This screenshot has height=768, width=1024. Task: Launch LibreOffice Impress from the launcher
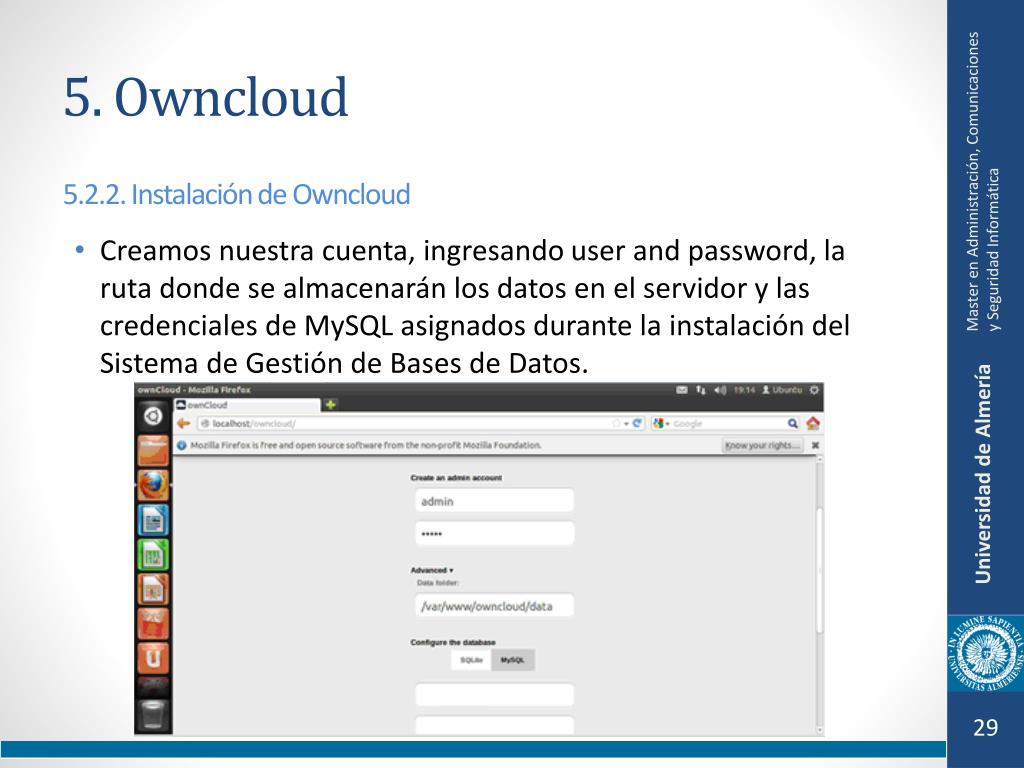153,589
